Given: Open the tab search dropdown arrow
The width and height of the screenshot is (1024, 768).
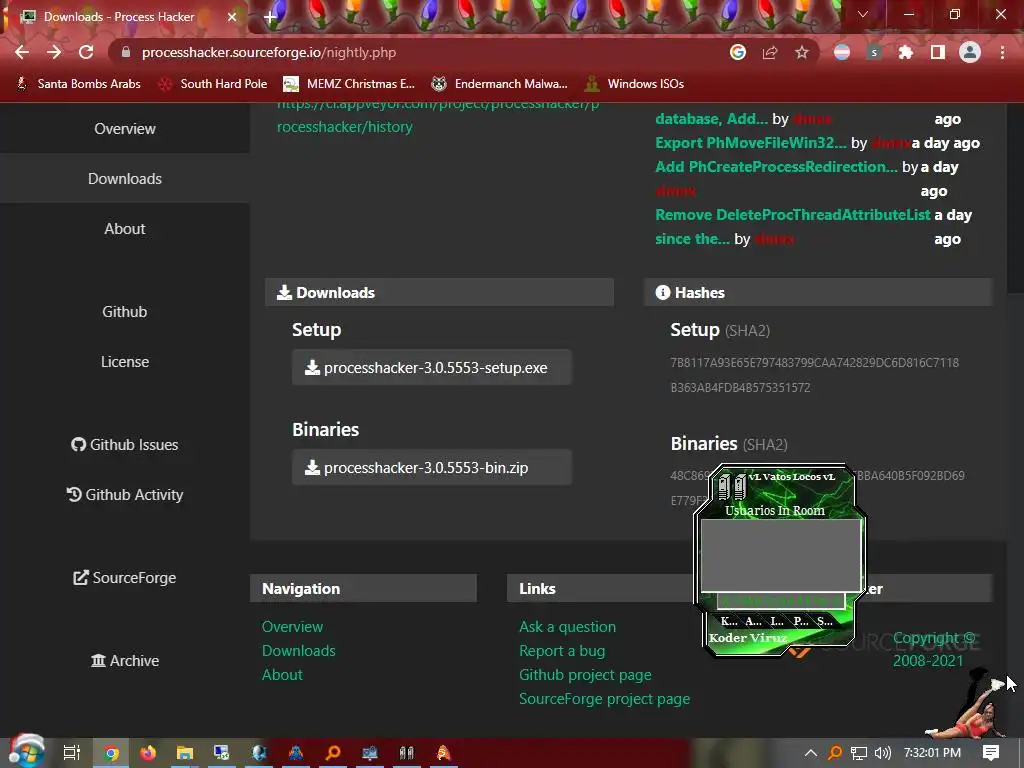Looking at the screenshot, I should pyautogui.click(x=863, y=14).
